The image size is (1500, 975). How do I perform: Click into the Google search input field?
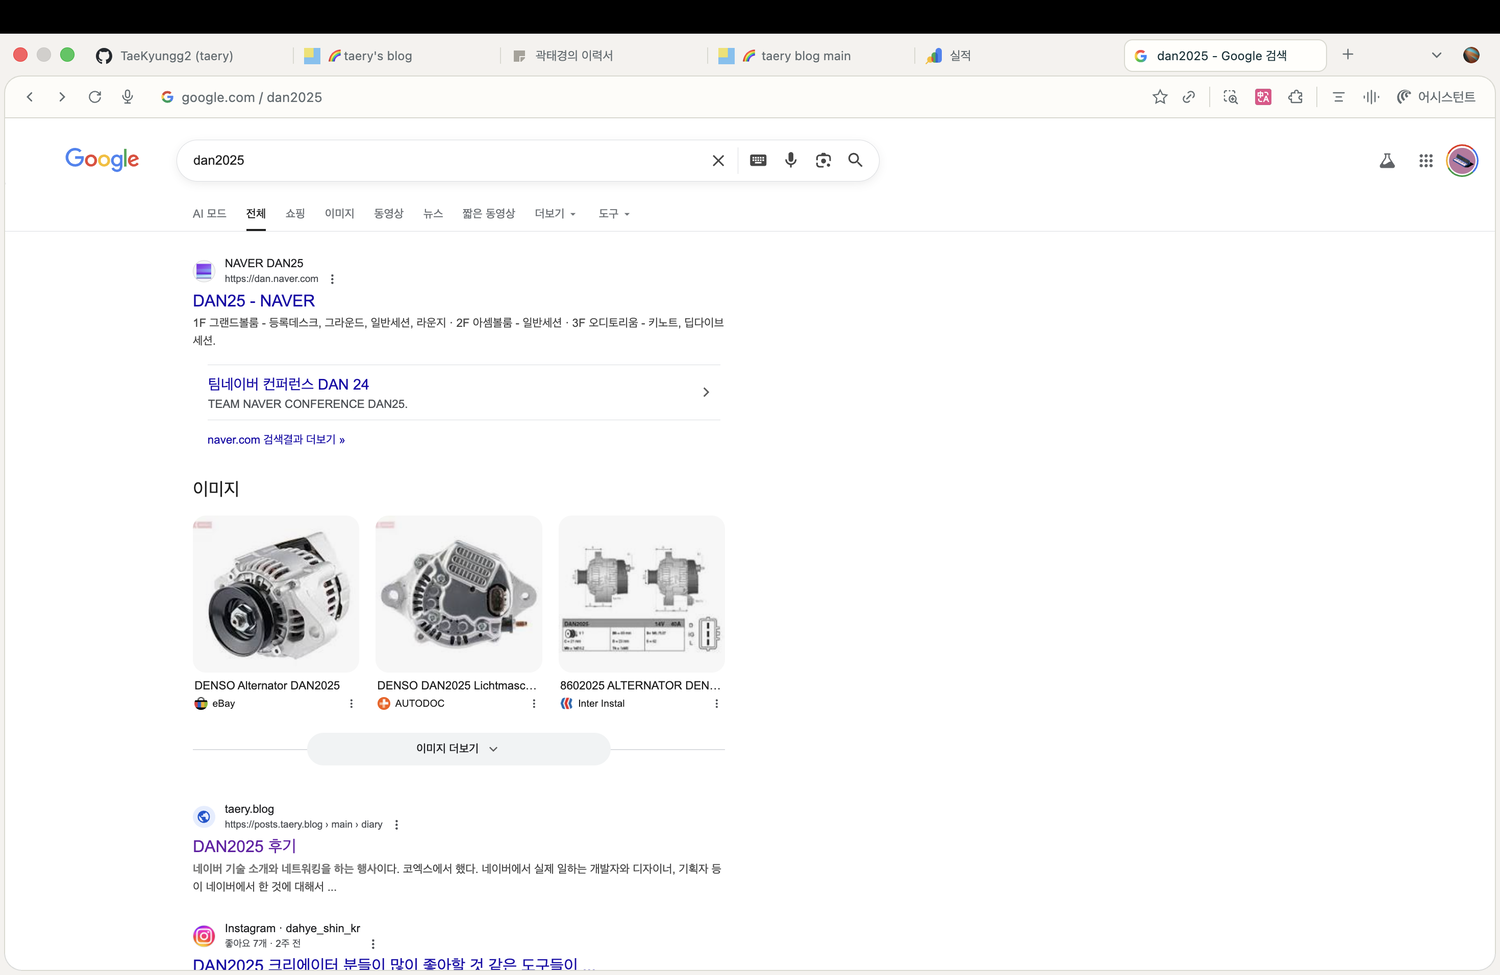pos(440,160)
